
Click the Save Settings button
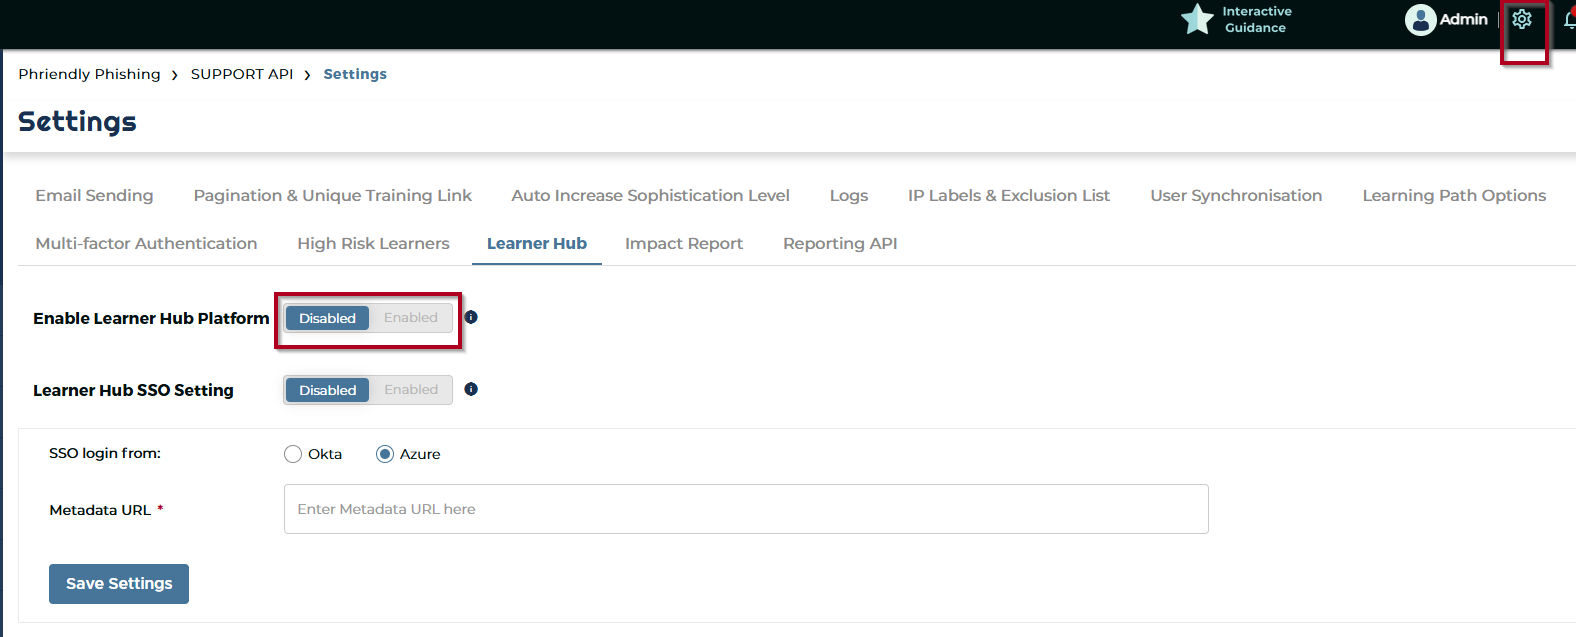(119, 584)
